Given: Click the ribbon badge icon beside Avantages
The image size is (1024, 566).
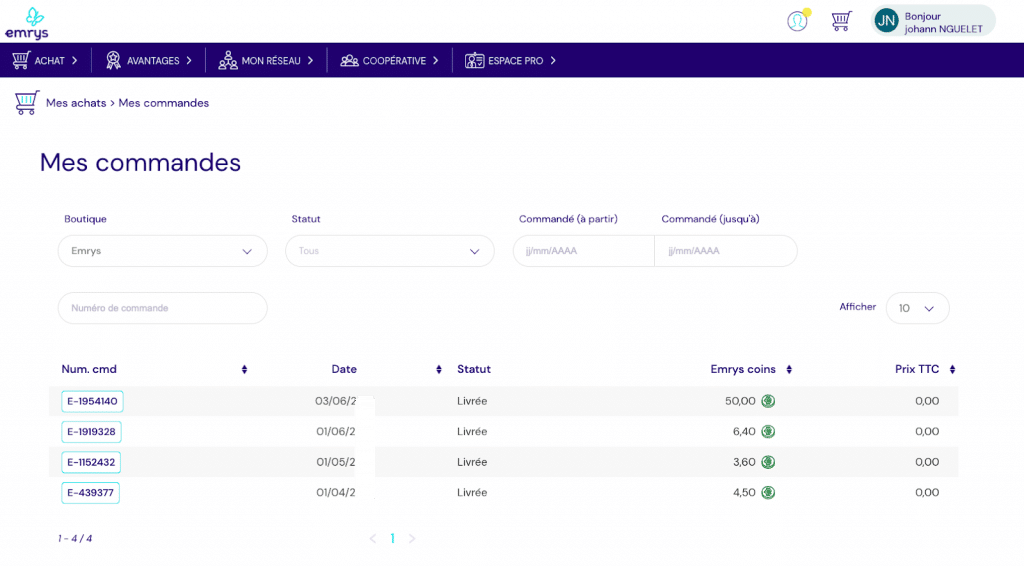Looking at the screenshot, I should pos(114,60).
